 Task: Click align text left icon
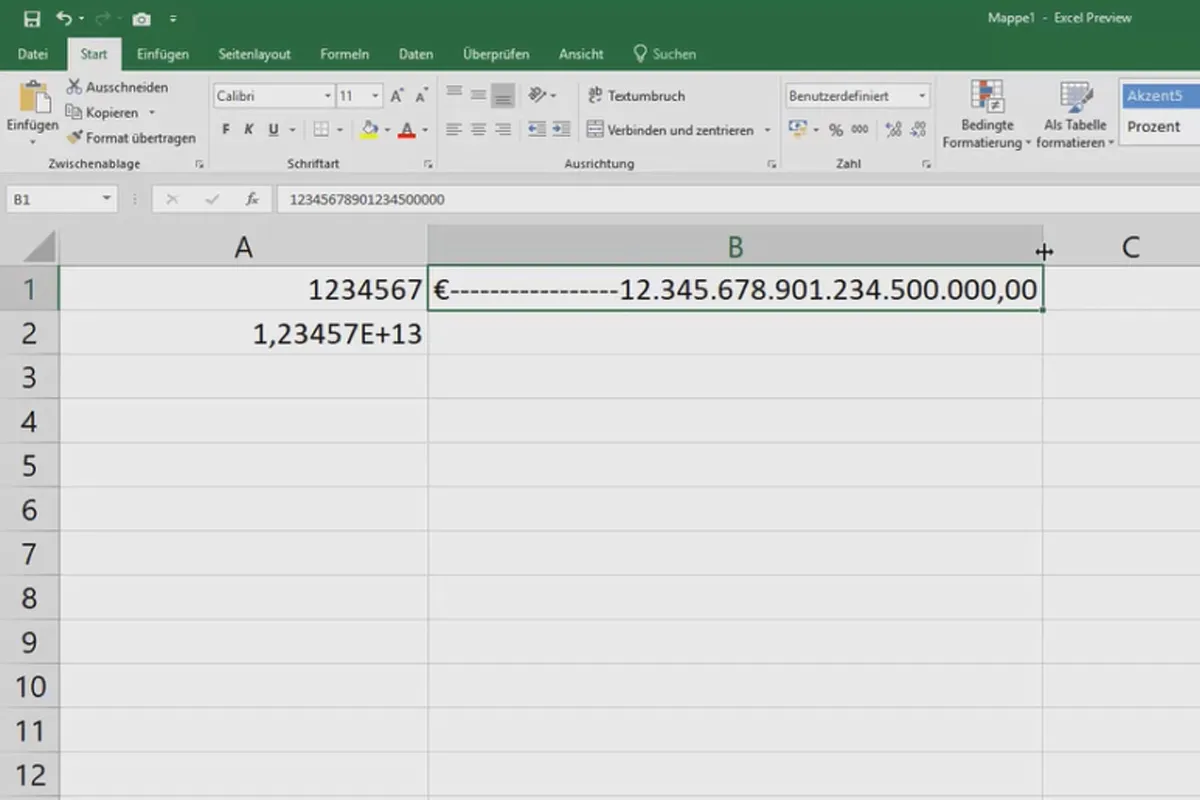(x=454, y=130)
